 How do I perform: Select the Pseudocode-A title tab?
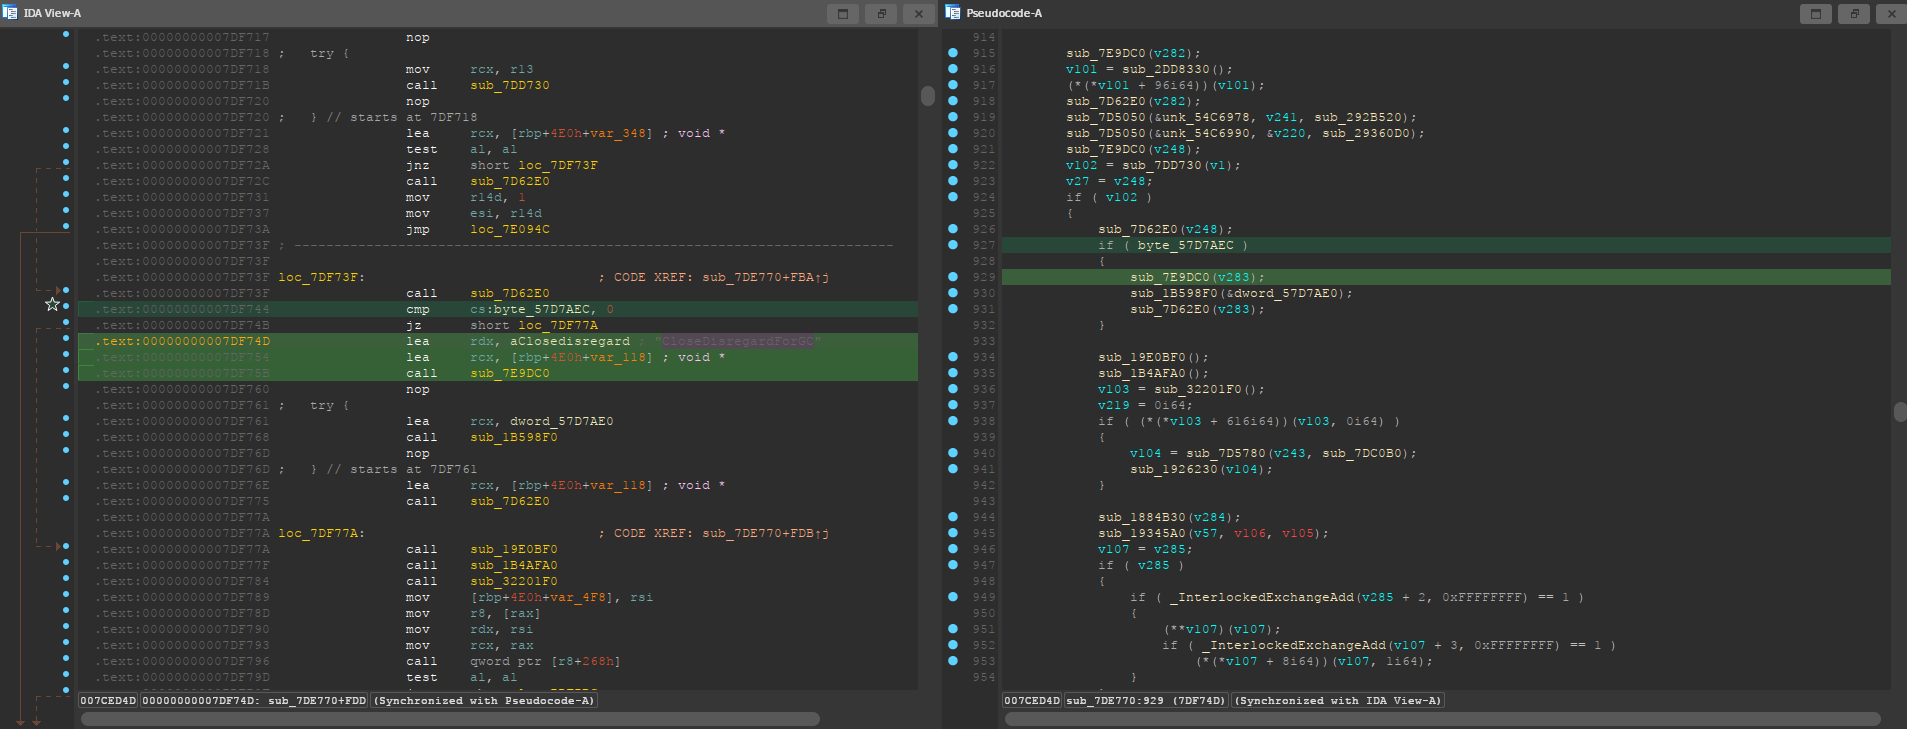coord(1004,13)
